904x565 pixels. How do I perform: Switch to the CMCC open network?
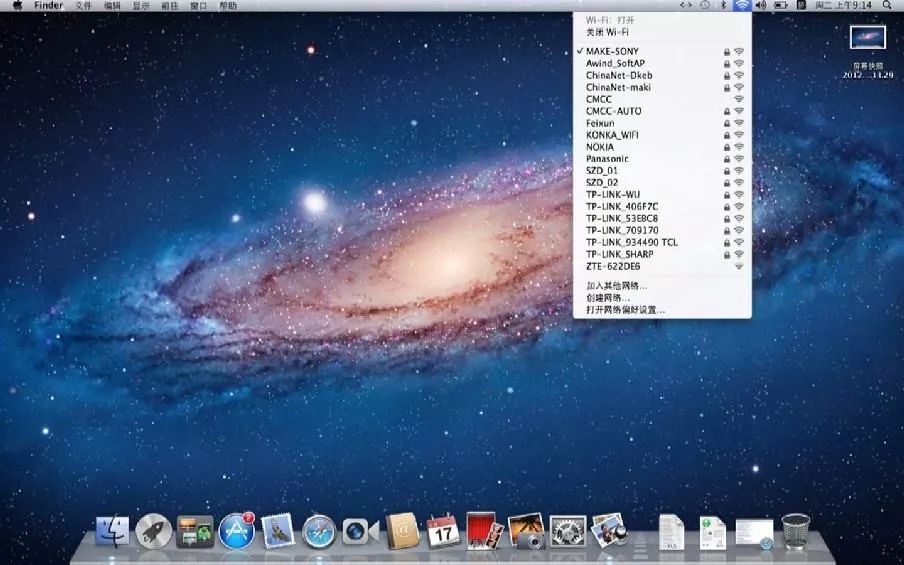pyautogui.click(x=599, y=99)
